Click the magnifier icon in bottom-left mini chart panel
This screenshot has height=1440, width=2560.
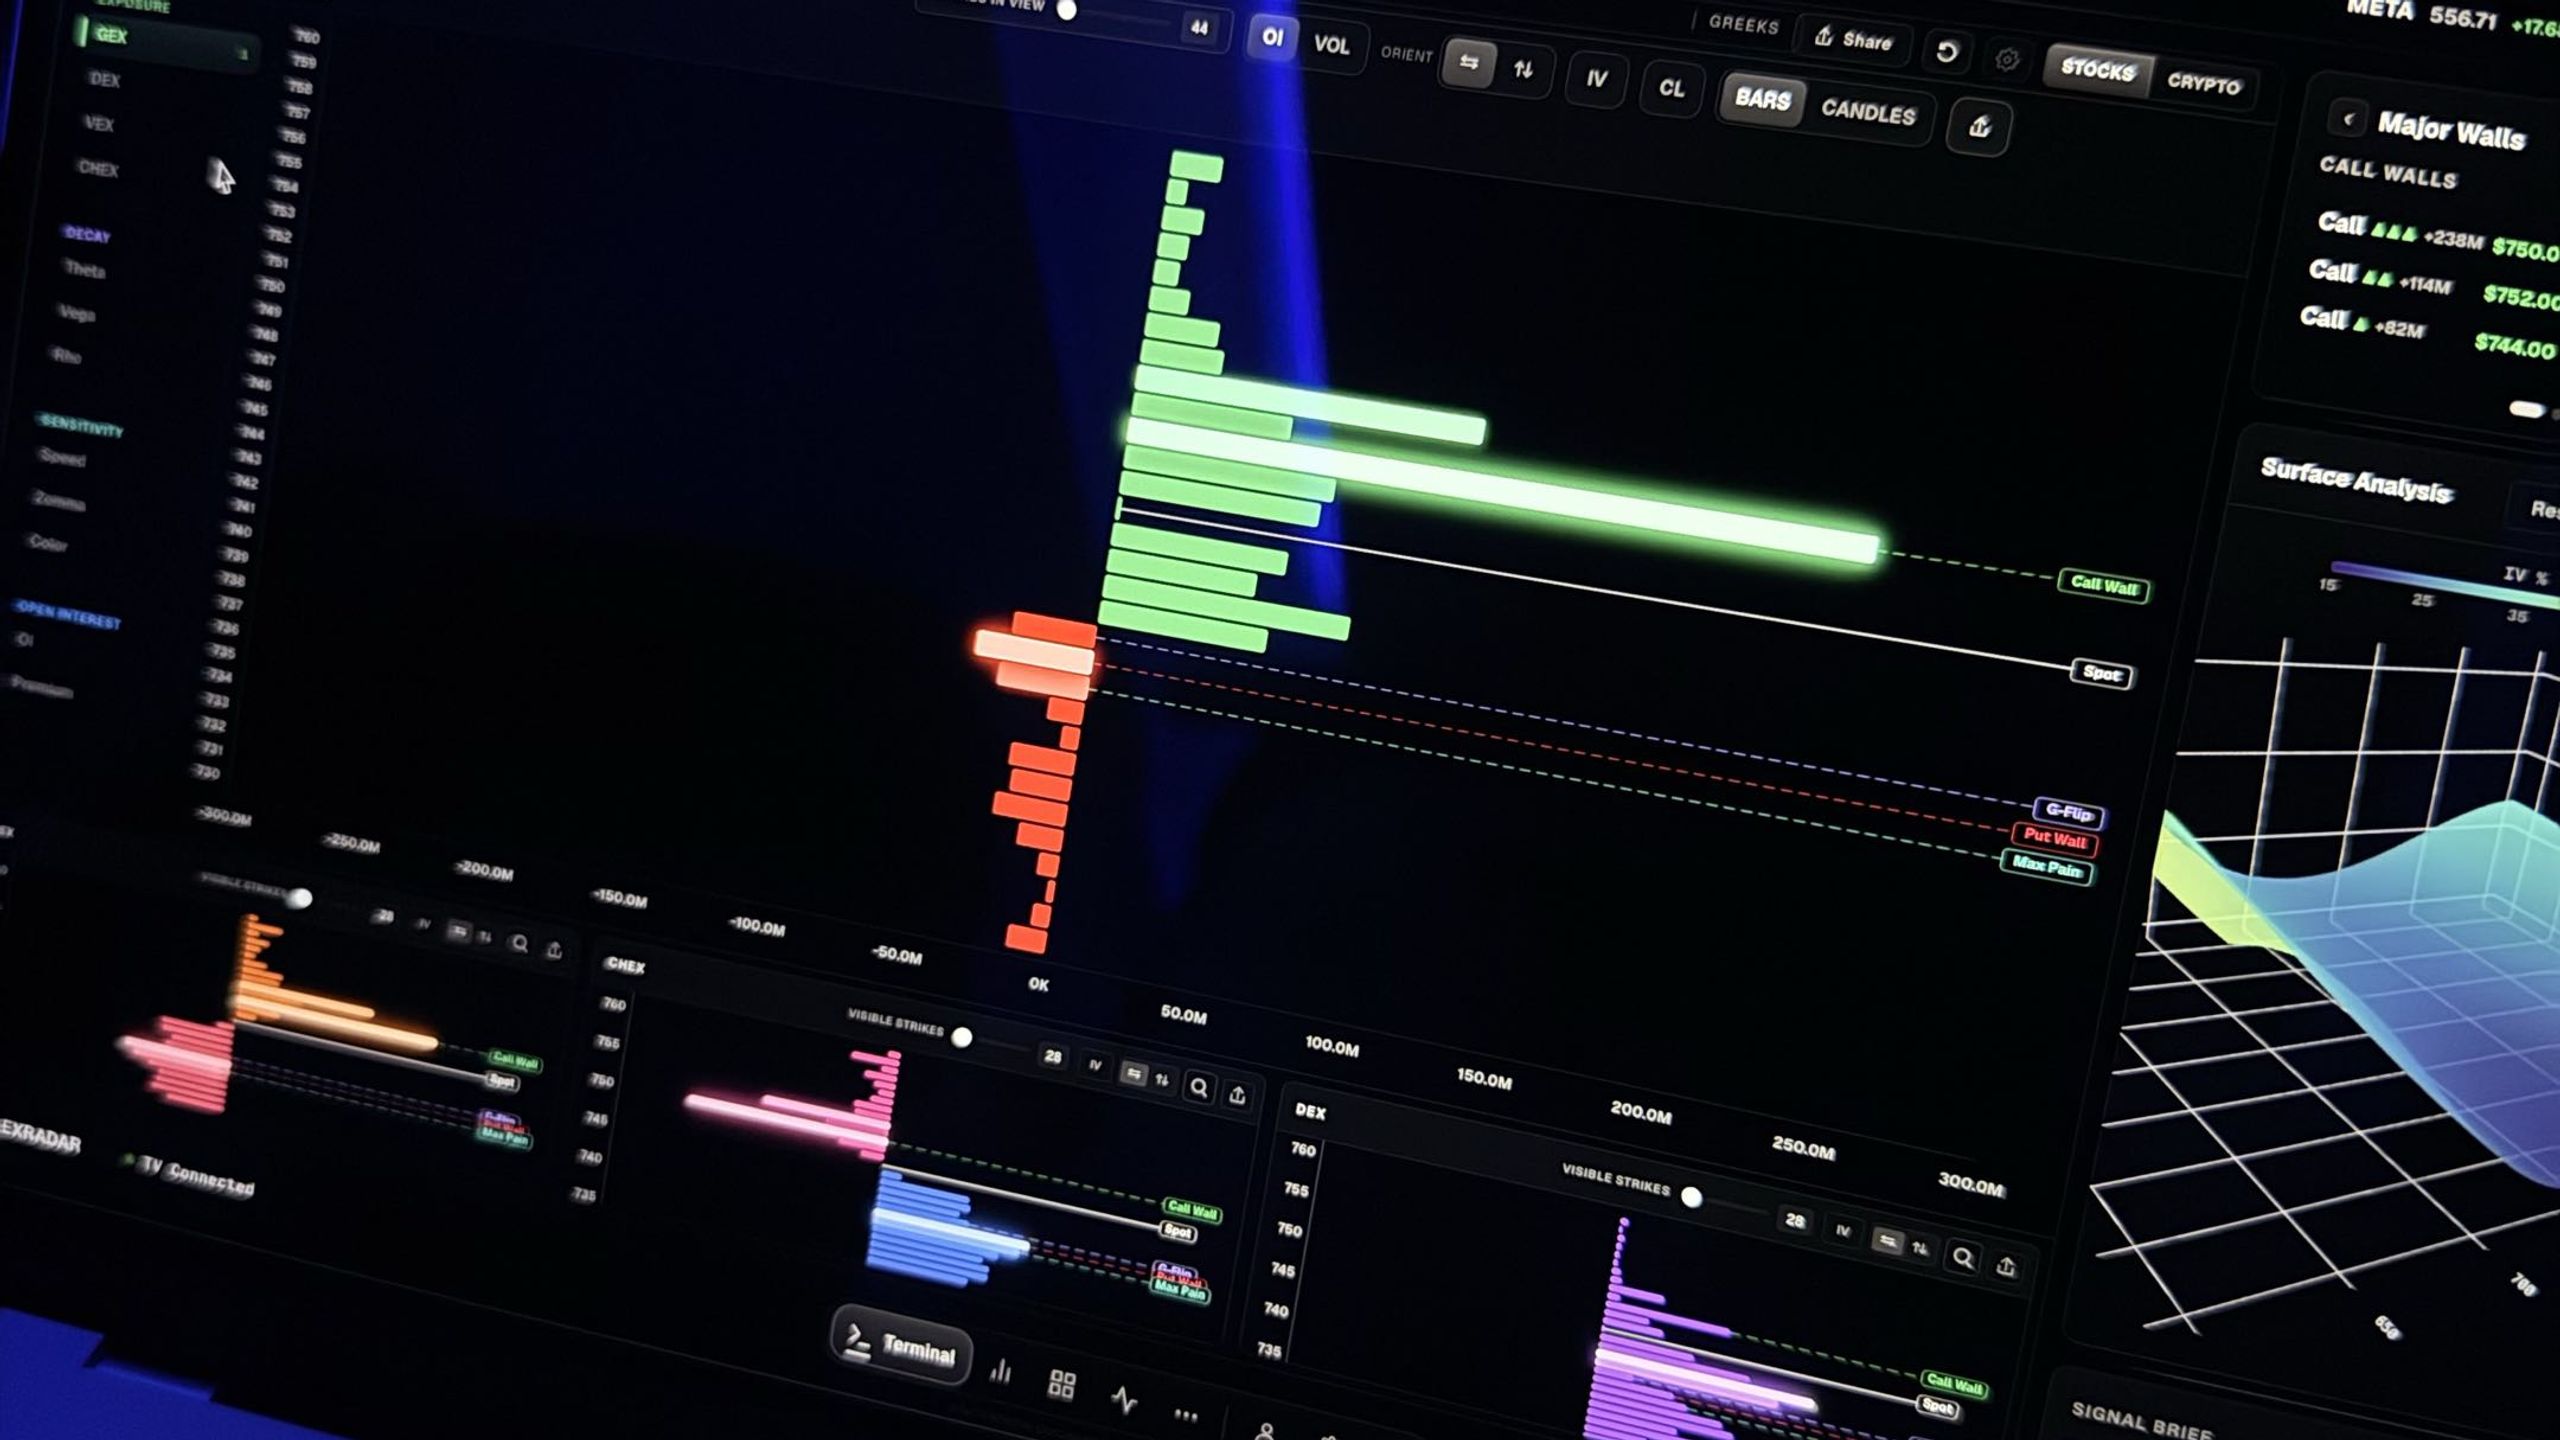click(519, 943)
